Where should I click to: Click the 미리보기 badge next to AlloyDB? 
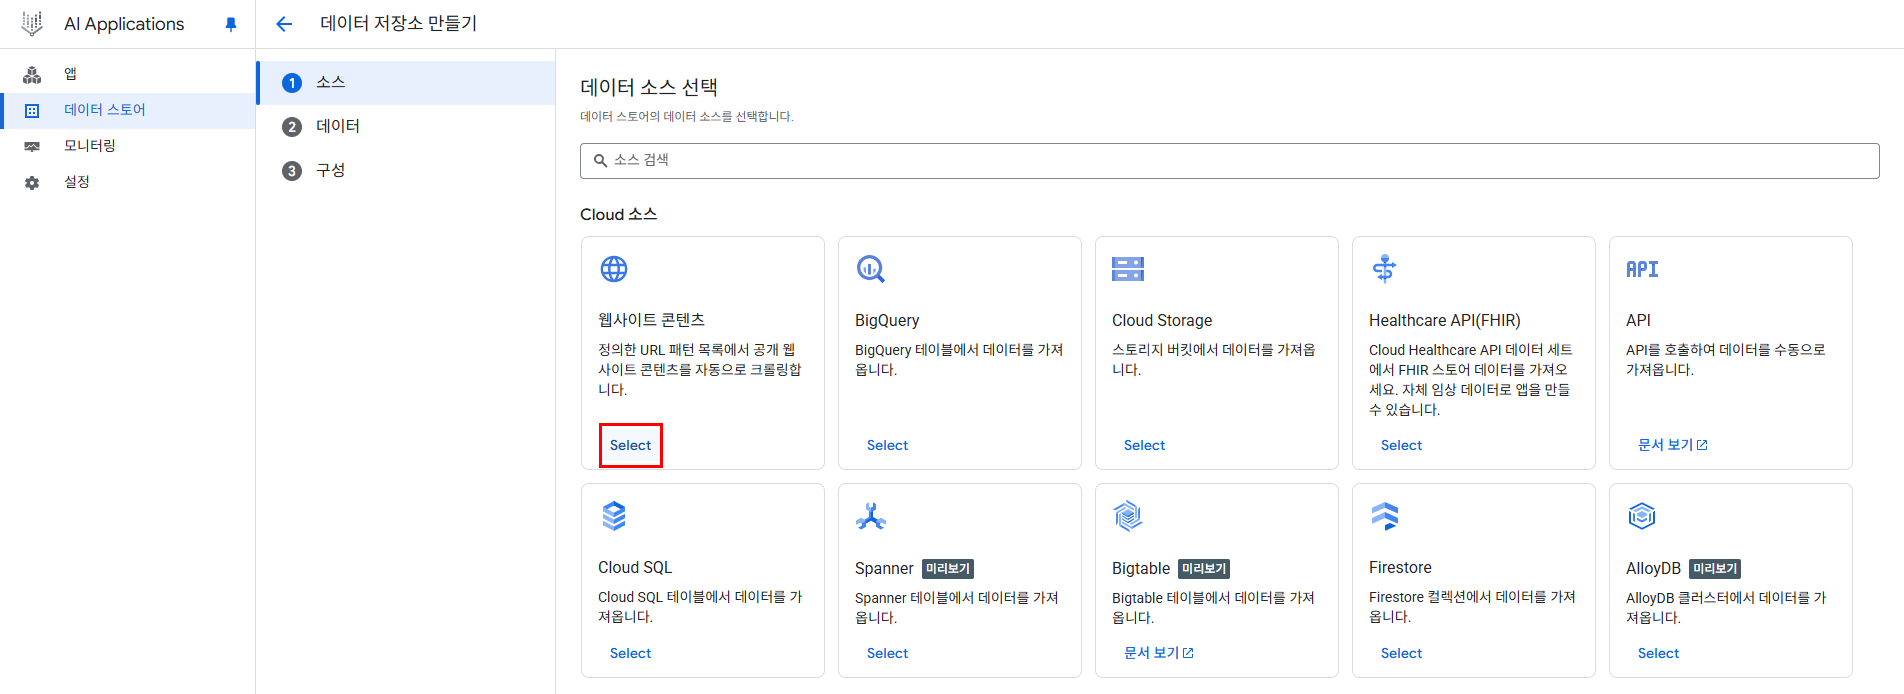tap(1715, 568)
